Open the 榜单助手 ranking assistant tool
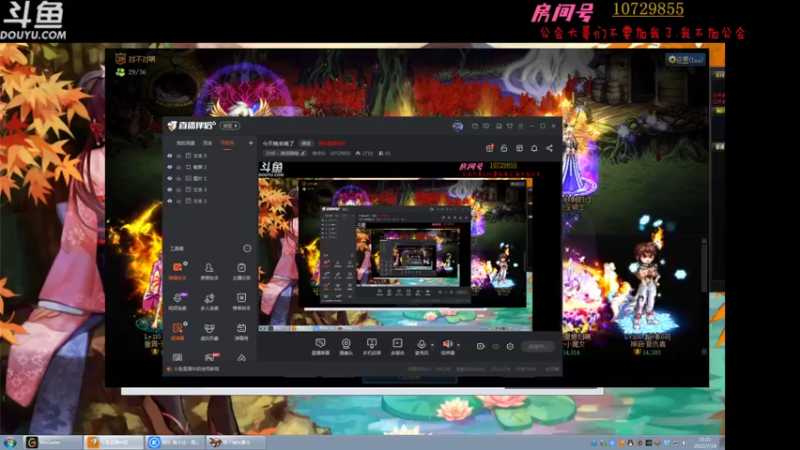This screenshot has height=450, width=800. click(x=241, y=301)
